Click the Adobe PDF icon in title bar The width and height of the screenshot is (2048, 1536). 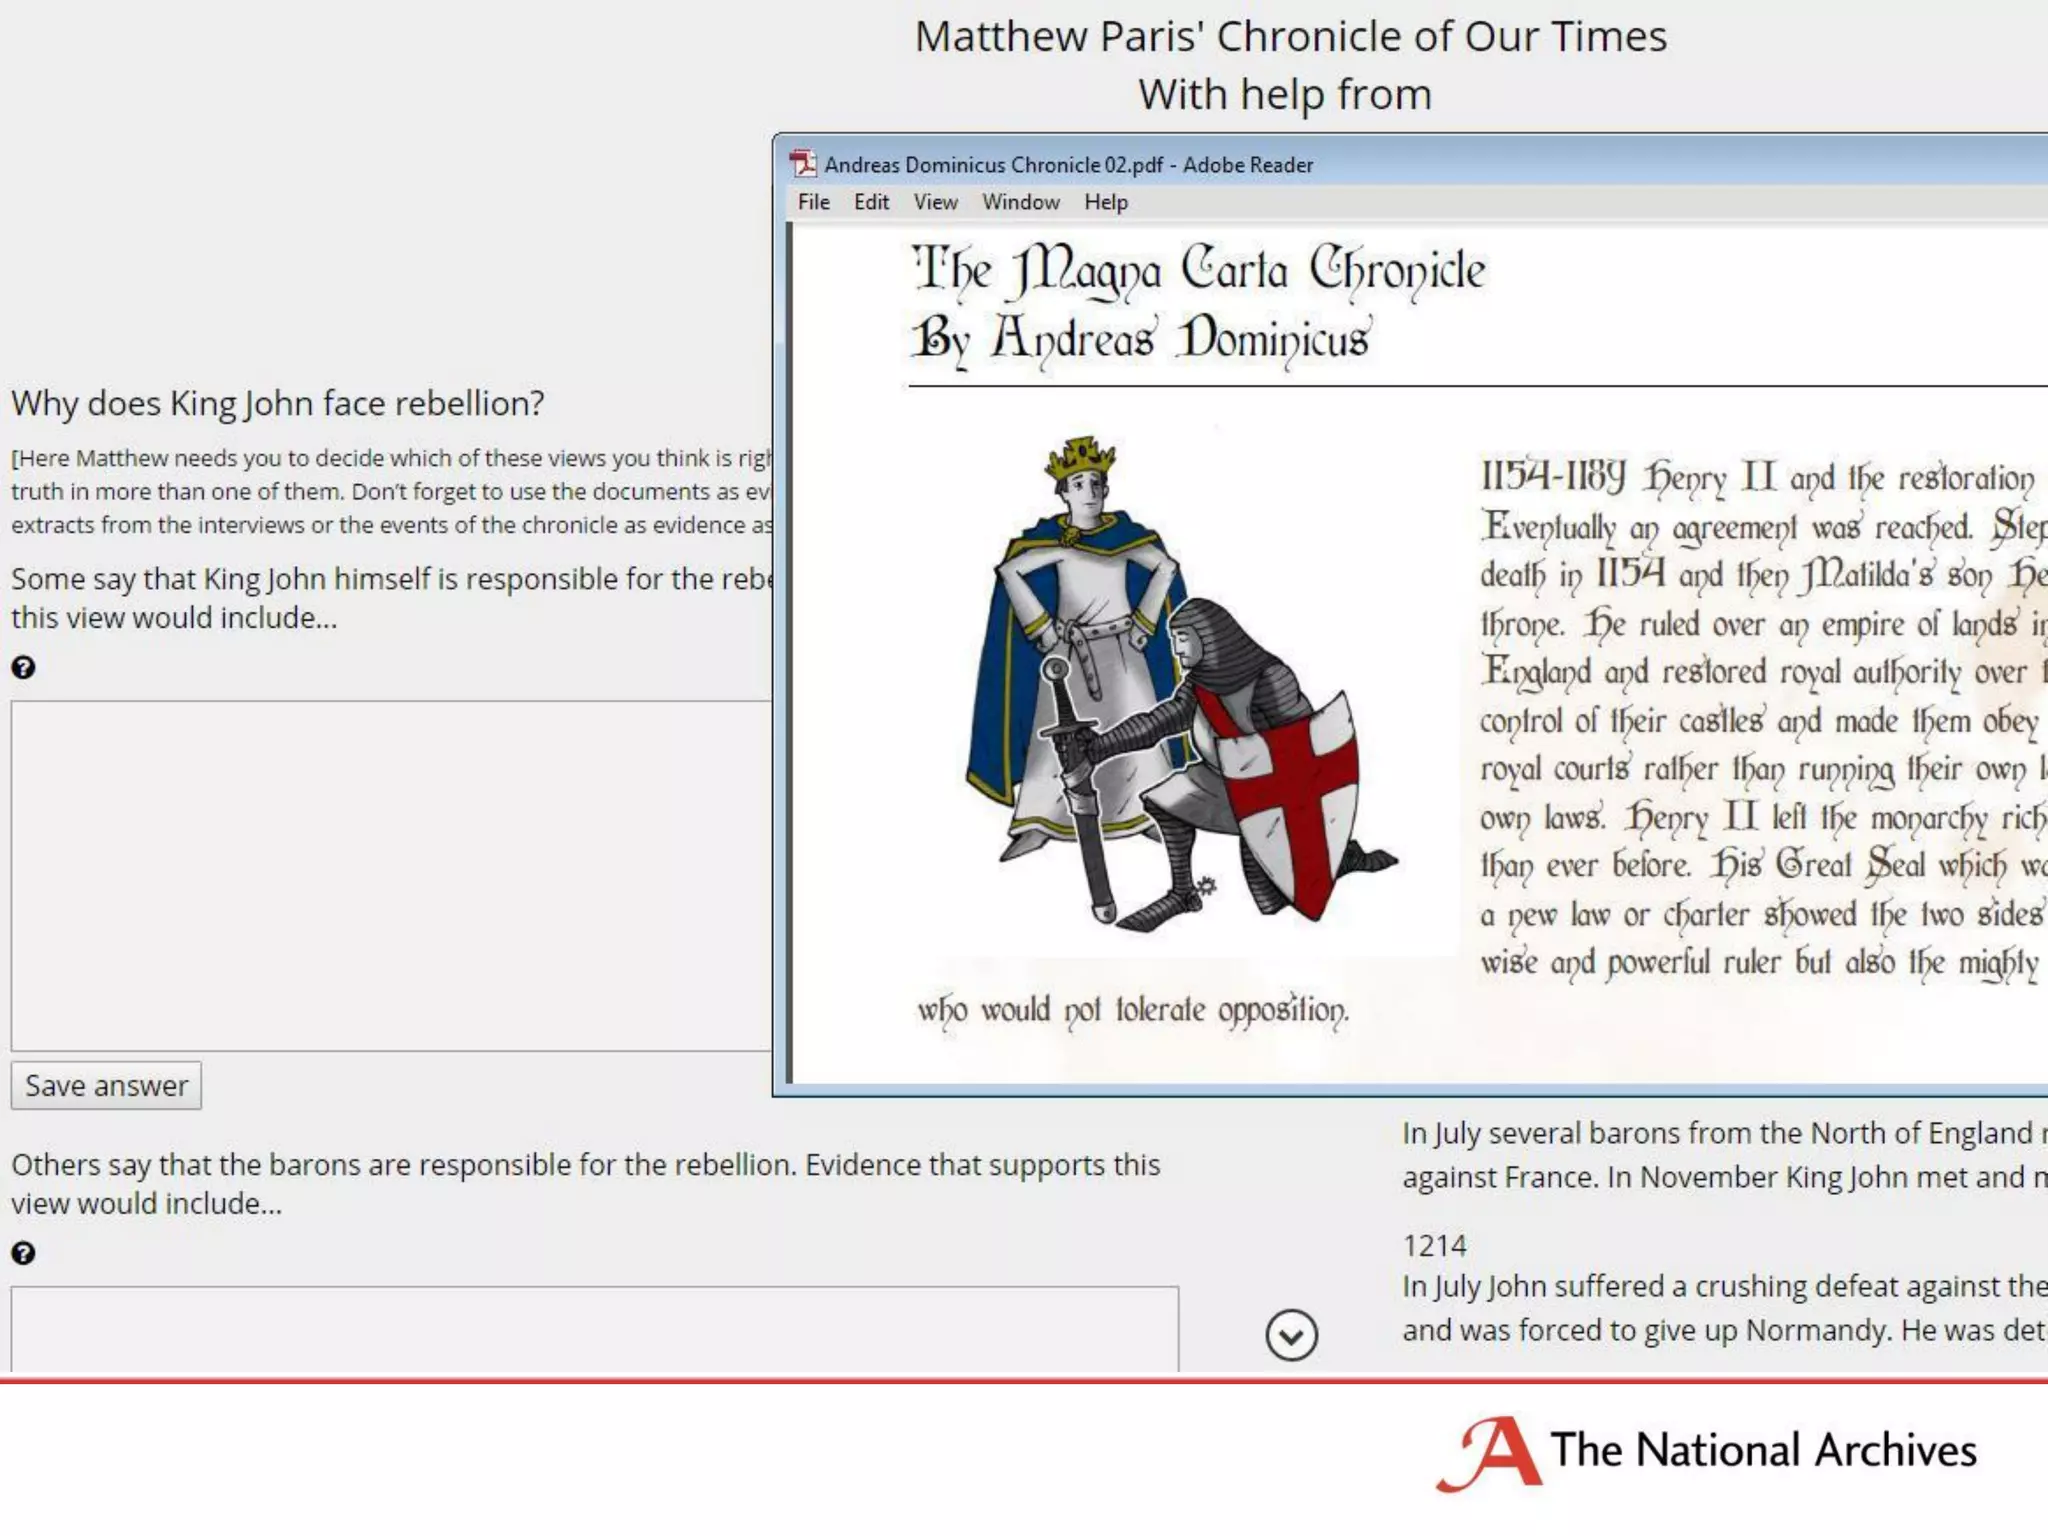(802, 164)
